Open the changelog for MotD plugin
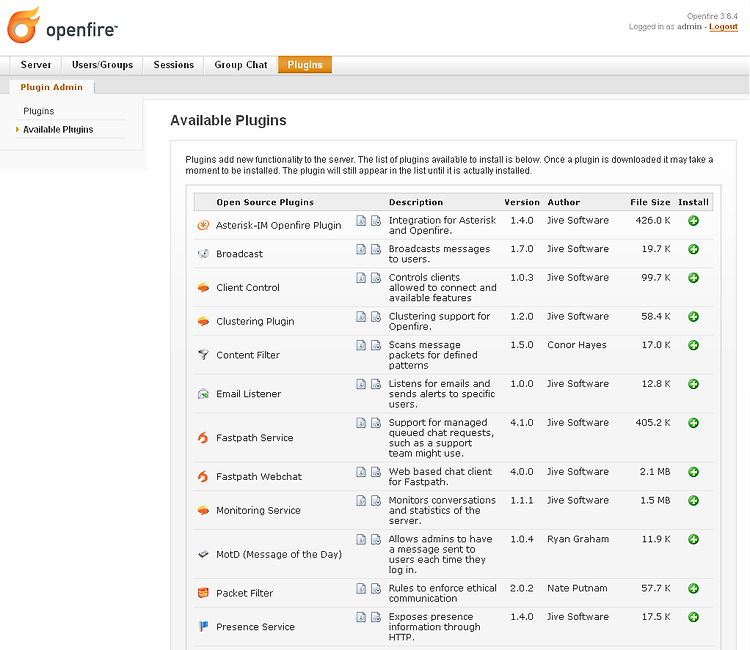Screen dimensions: 750x650 (x=376, y=540)
